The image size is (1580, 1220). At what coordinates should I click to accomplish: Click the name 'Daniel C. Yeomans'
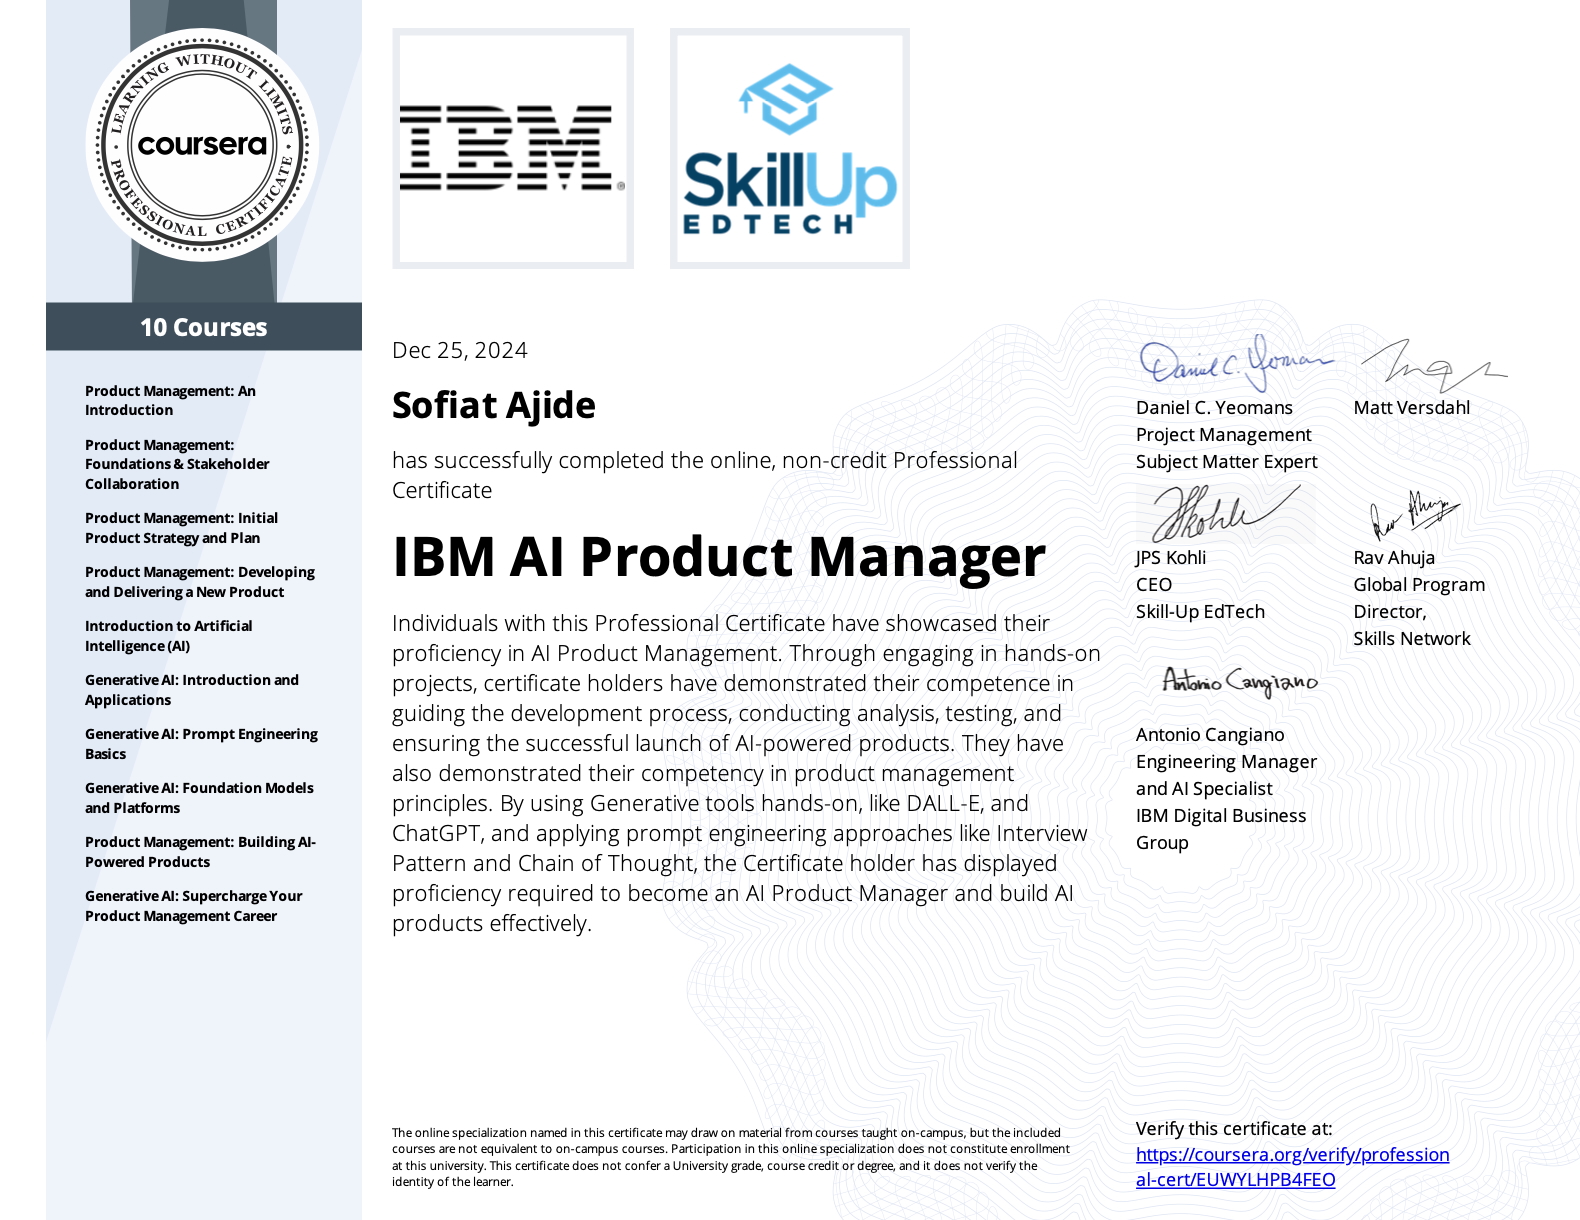[x=1214, y=407]
